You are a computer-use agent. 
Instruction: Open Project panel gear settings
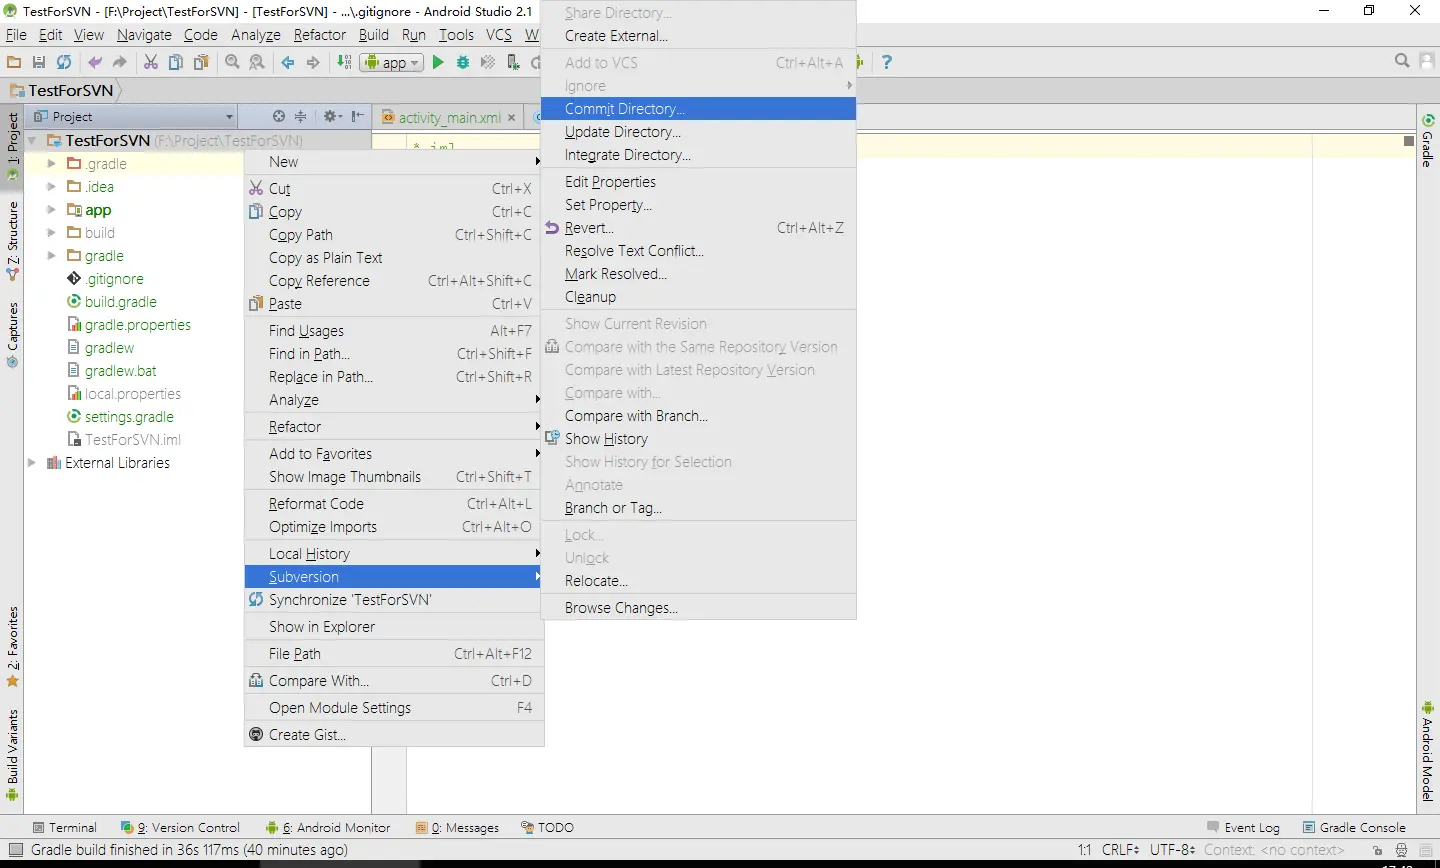[332, 116]
